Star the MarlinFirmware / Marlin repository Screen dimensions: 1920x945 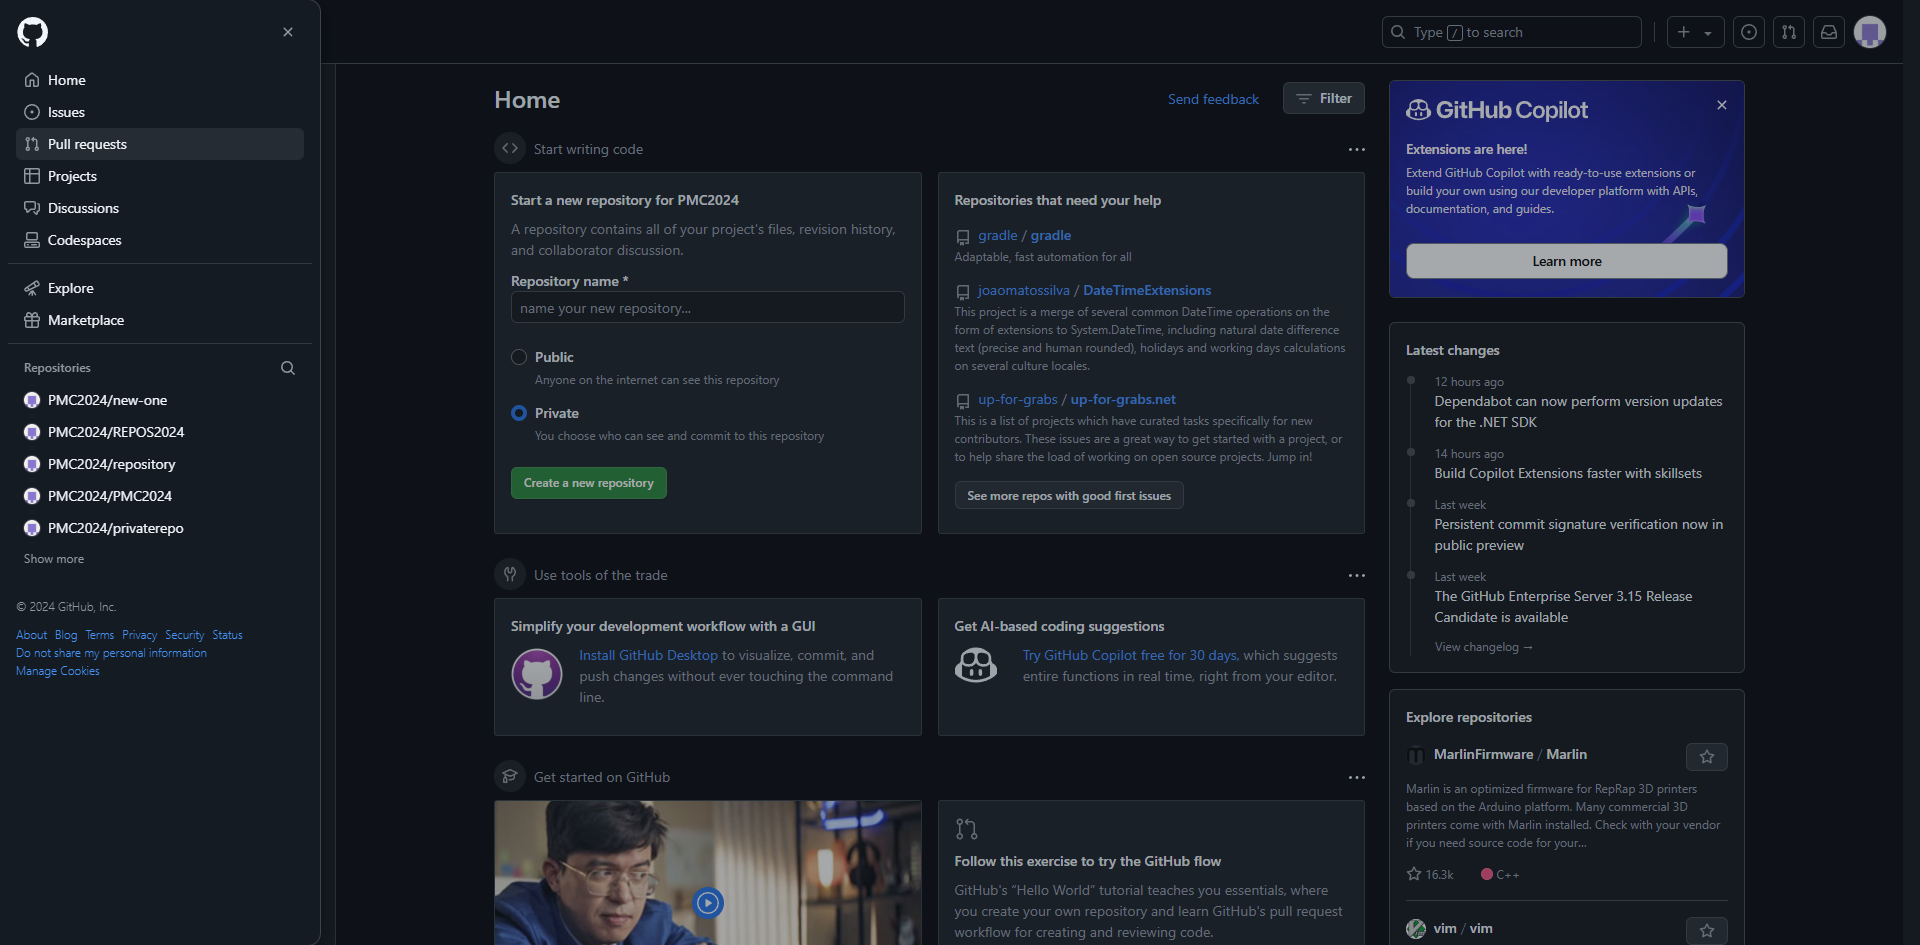click(1706, 757)
